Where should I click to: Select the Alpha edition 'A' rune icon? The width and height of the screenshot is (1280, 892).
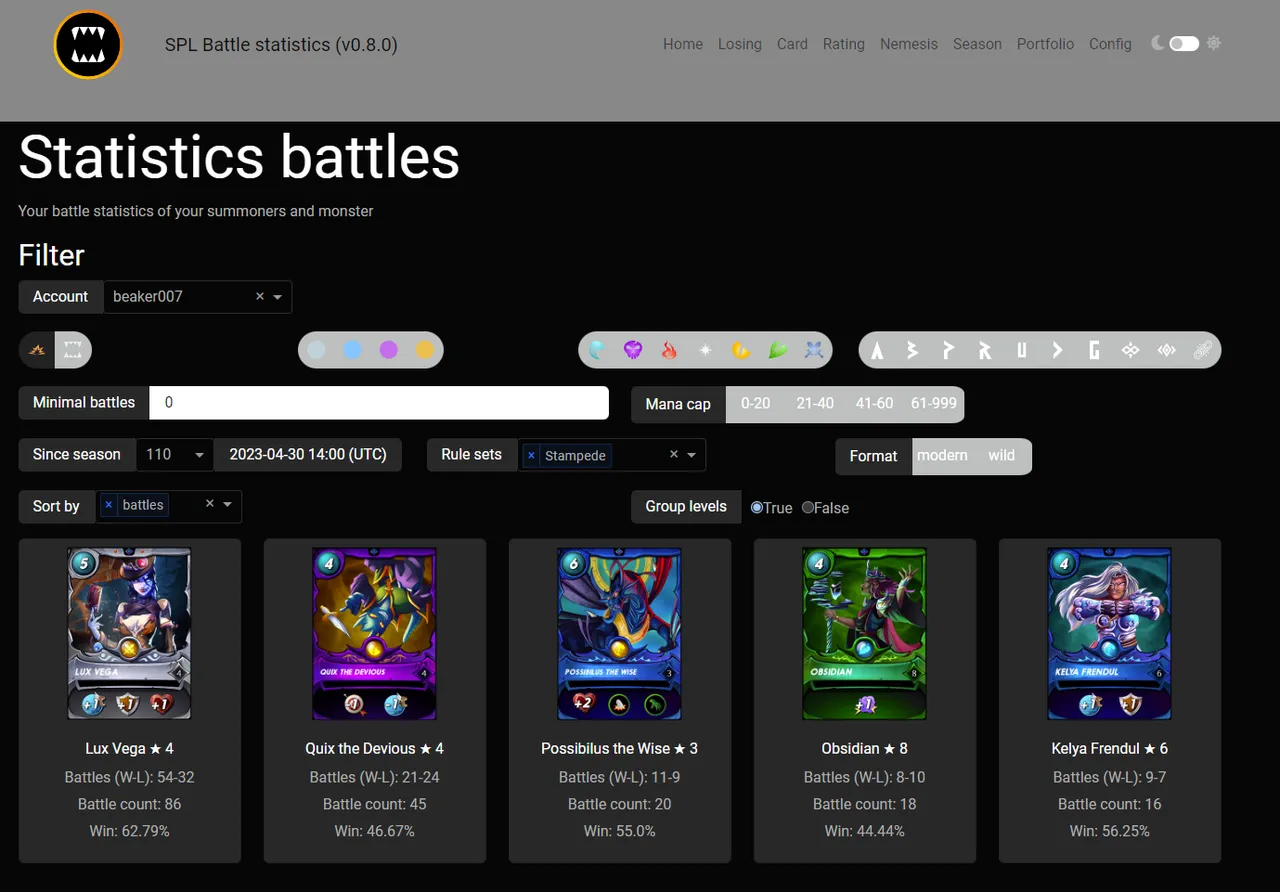click(877, 350)
